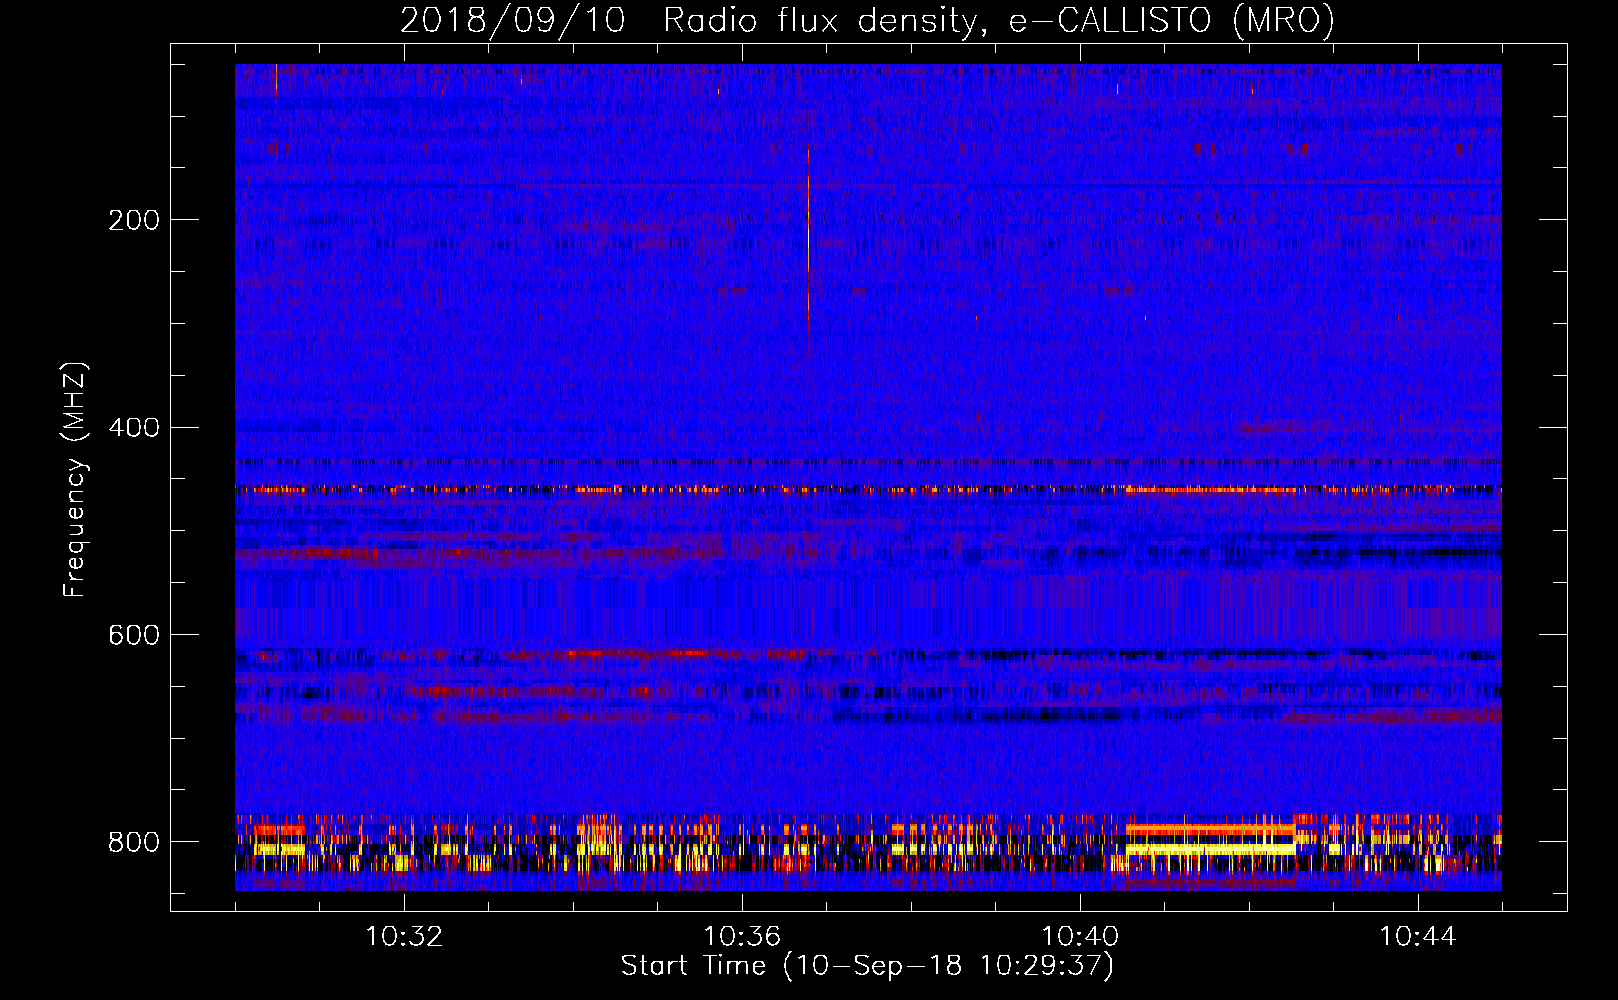
Task: Click the 10:40 time tick label
Action: pos(1080,937)
